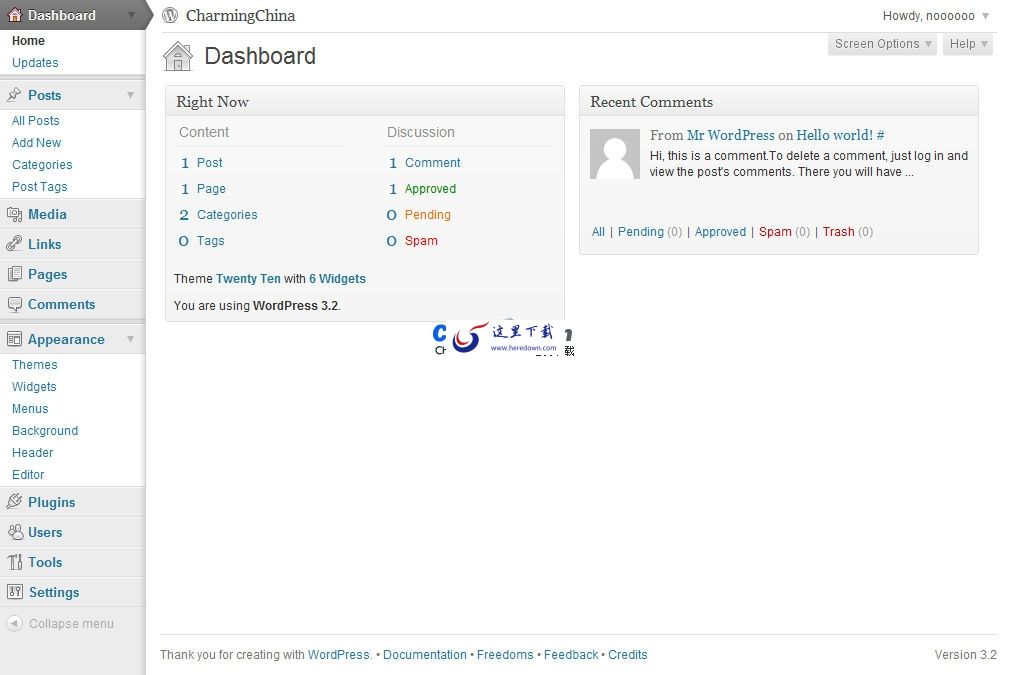
Task: Open Pages using its sidebar icon
Action: pos(14,274)
